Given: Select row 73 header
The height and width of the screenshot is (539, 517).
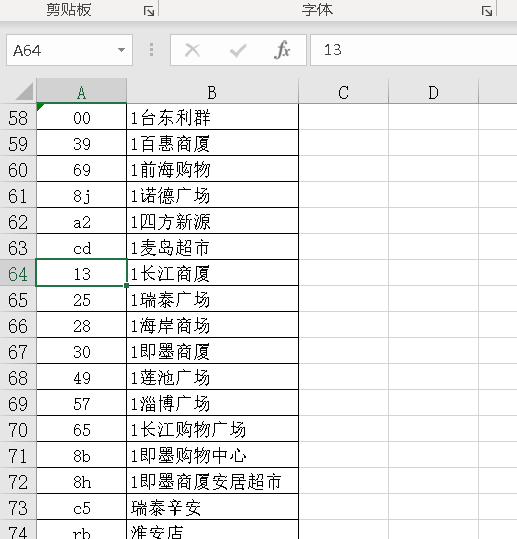Looking at the screenshot, I should coord(18,508).
